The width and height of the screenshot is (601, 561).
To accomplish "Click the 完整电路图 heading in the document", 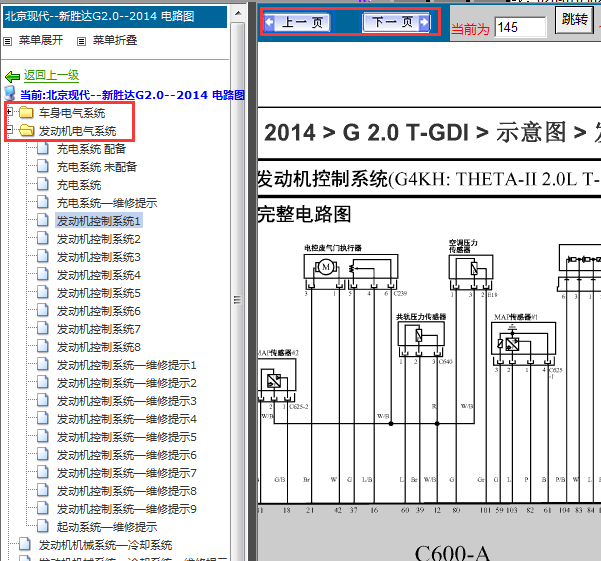I will (x=304, y=214).
